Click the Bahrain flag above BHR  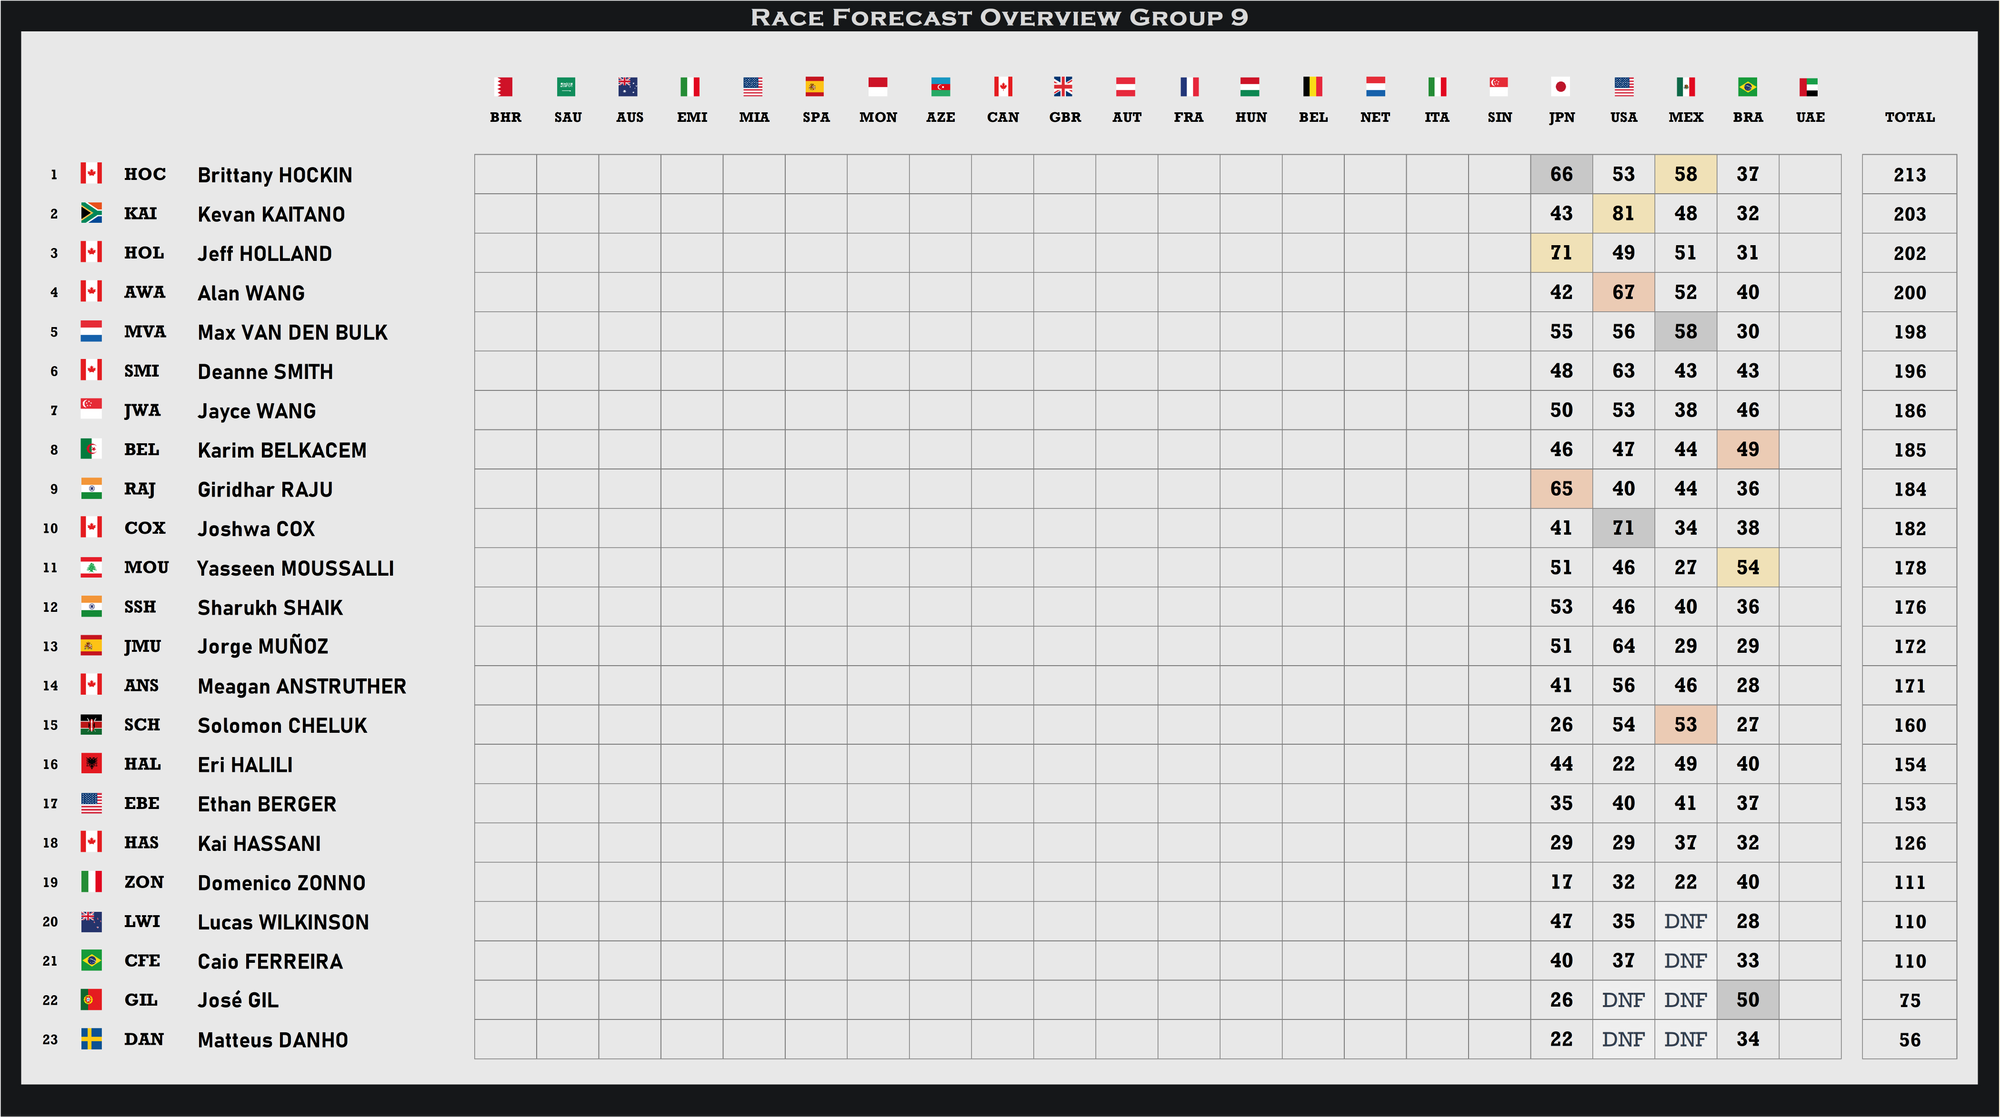[x=505, y=87]
